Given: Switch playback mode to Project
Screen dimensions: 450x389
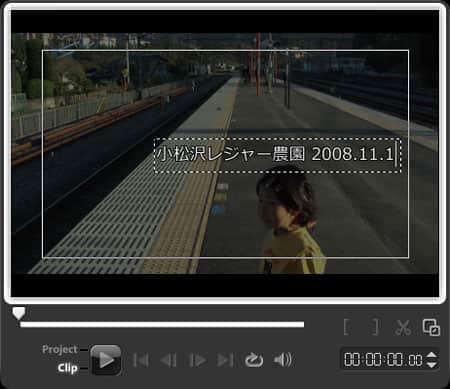Looking at the screenshot, I should coord(60,350).
